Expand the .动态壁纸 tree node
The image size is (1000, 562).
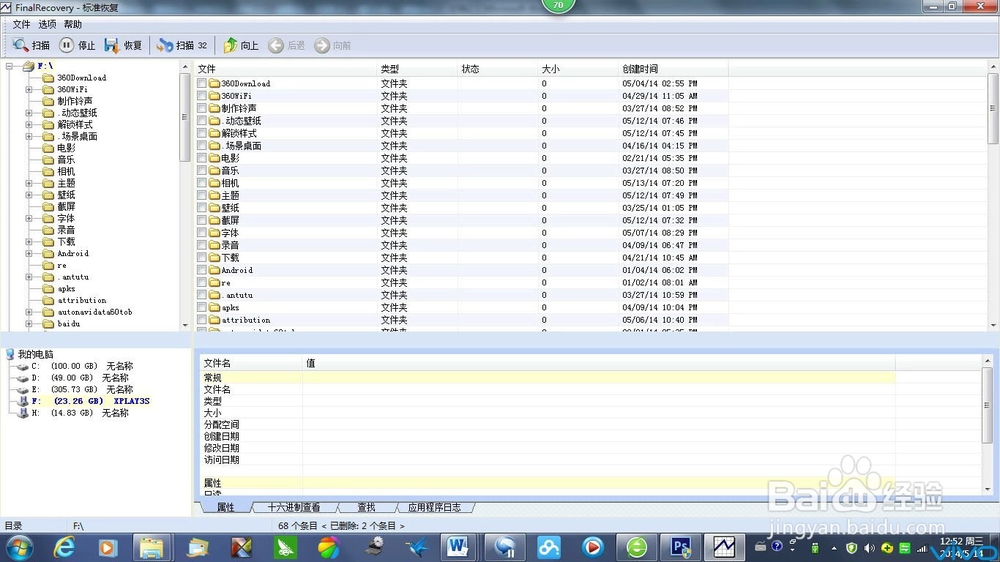click(29, 113)
